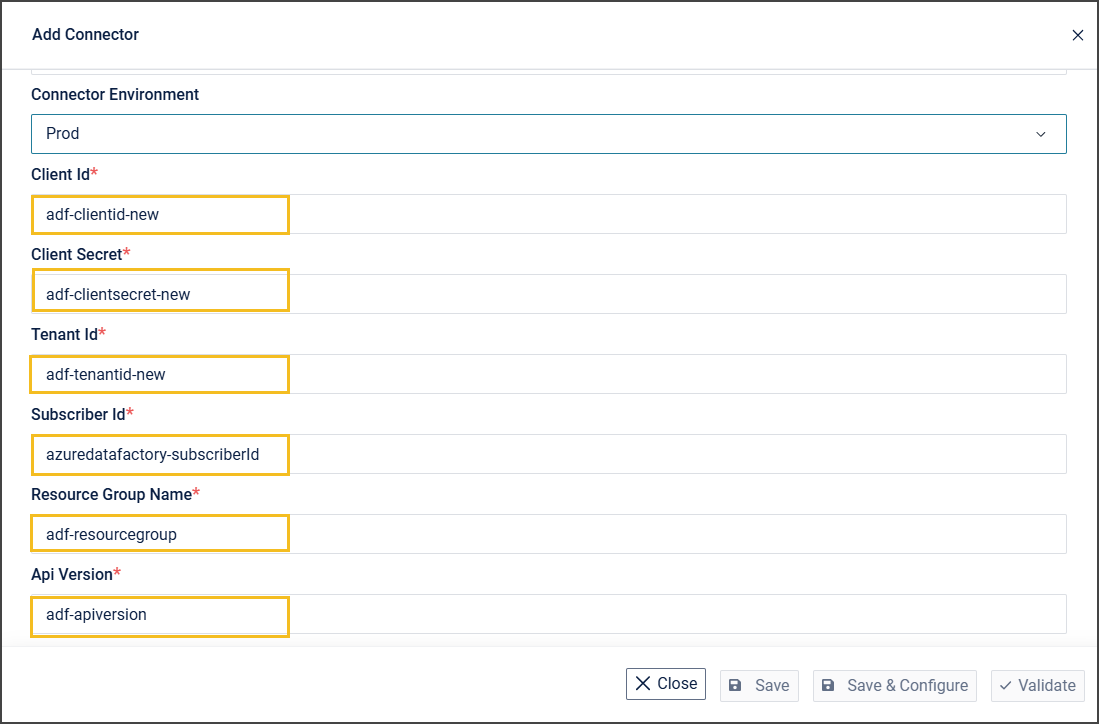Click the partially visible field above Connector Environment
The height and width of the screenshot is (724, 1099).
(x=548, y=71)
